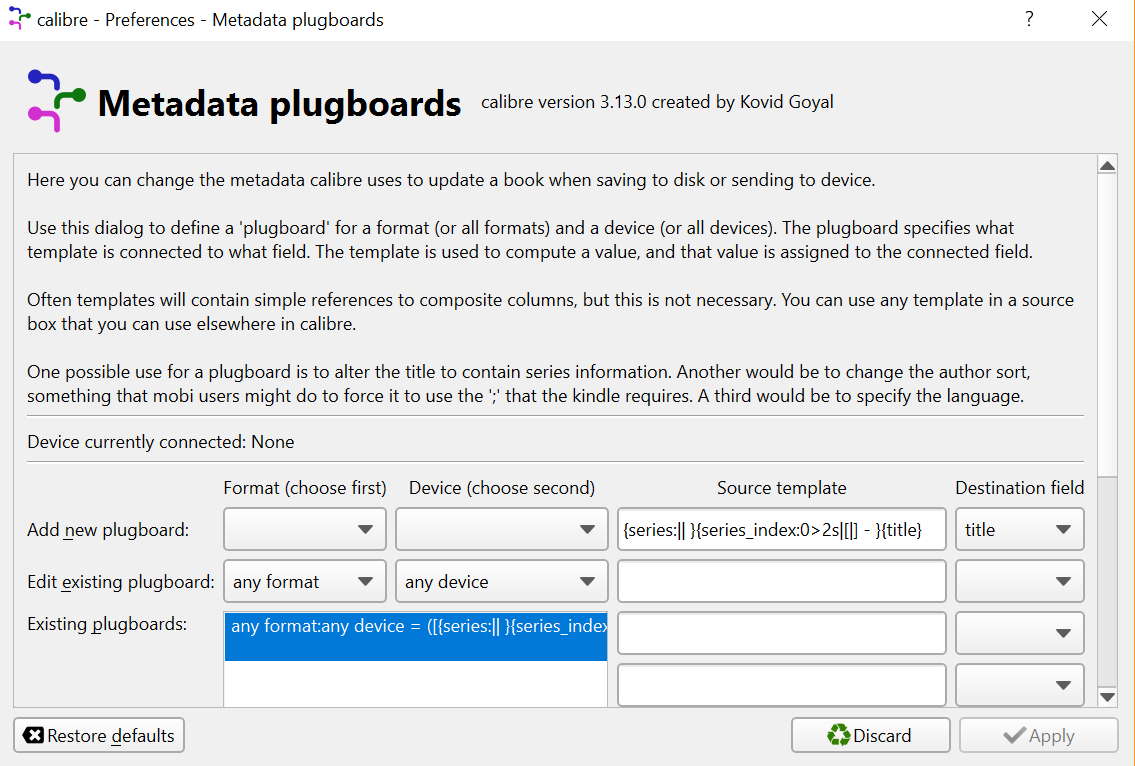Click the calibre logo icon in header

(x=56, y=101)
